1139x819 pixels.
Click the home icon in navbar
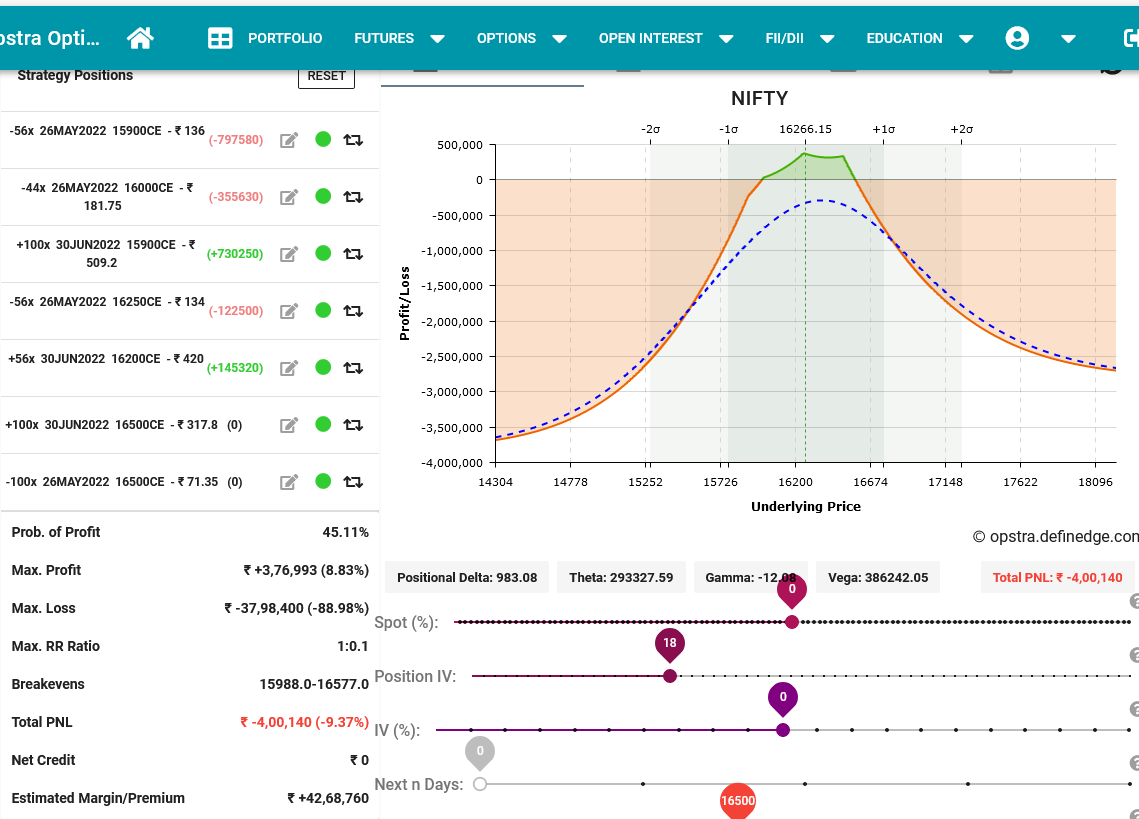tap(140, 38)
